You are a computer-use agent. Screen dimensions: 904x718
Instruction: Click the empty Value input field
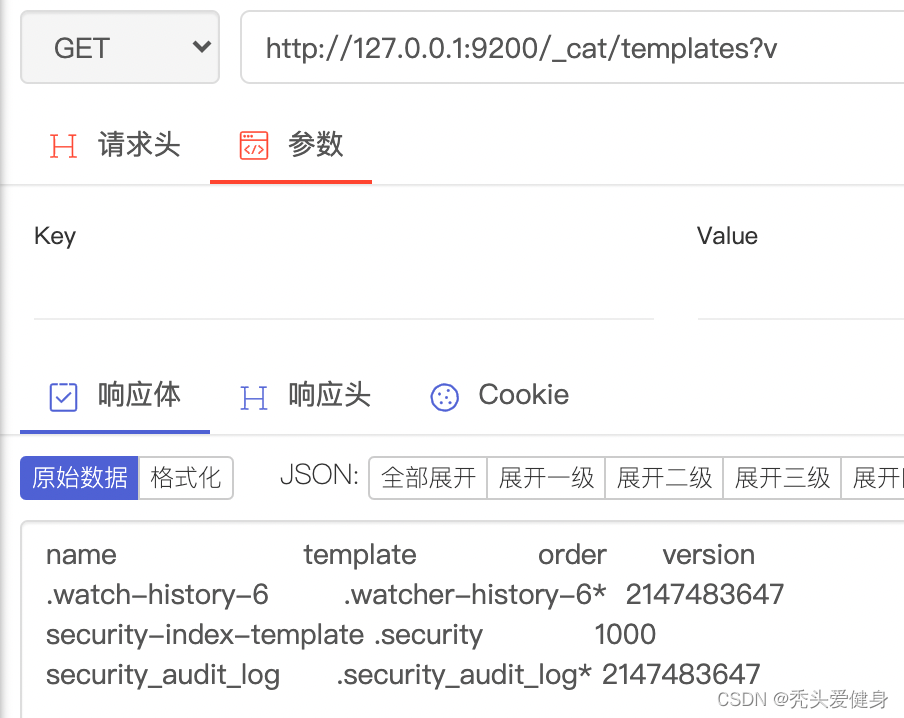[800, 296]
